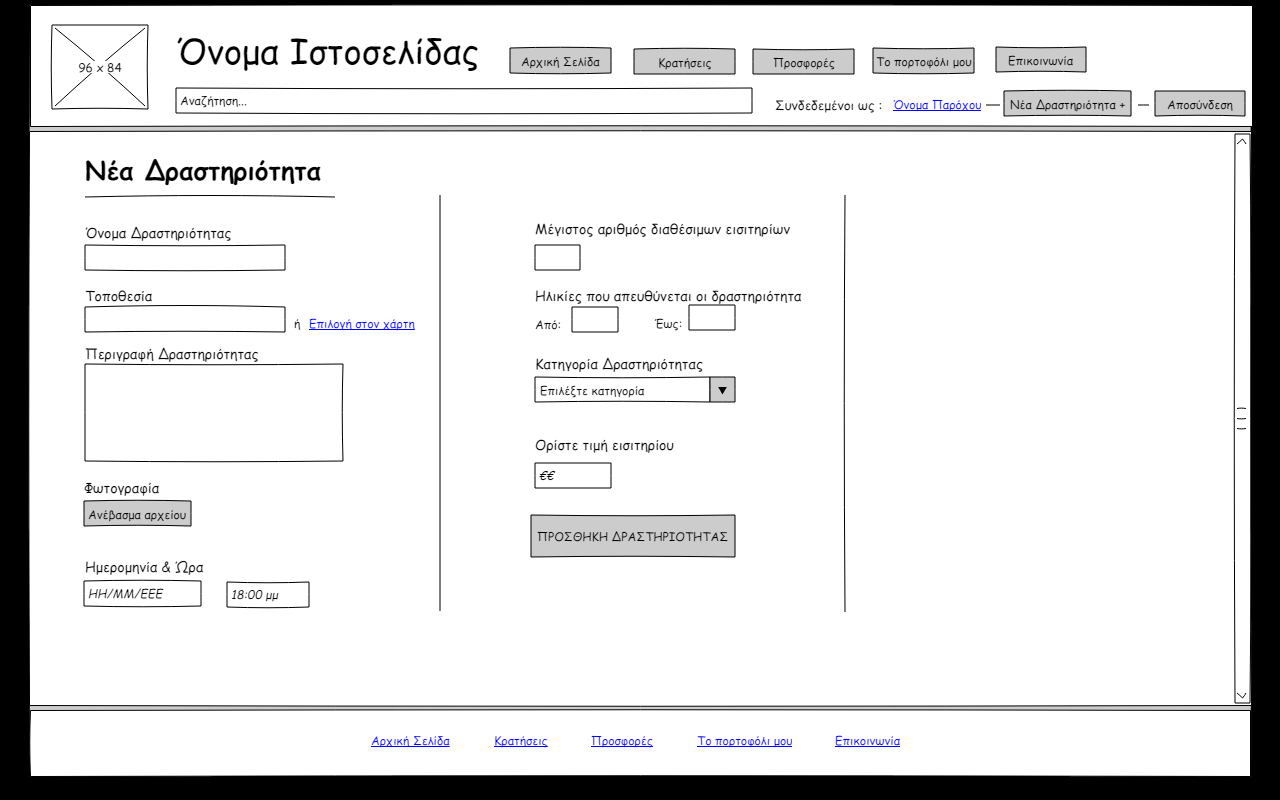Open the footer Κρατήσεις link
The height and width of the screenshot is (800, 1280).
pyautogui.click(x=521, y=741)
